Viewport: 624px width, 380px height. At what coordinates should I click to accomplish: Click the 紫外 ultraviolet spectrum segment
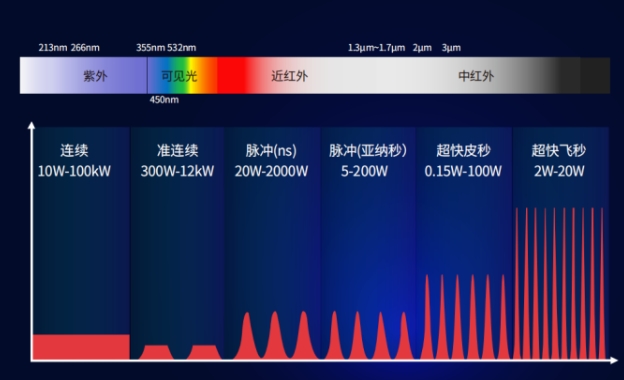pyautogui.click(x=84, y=76)
